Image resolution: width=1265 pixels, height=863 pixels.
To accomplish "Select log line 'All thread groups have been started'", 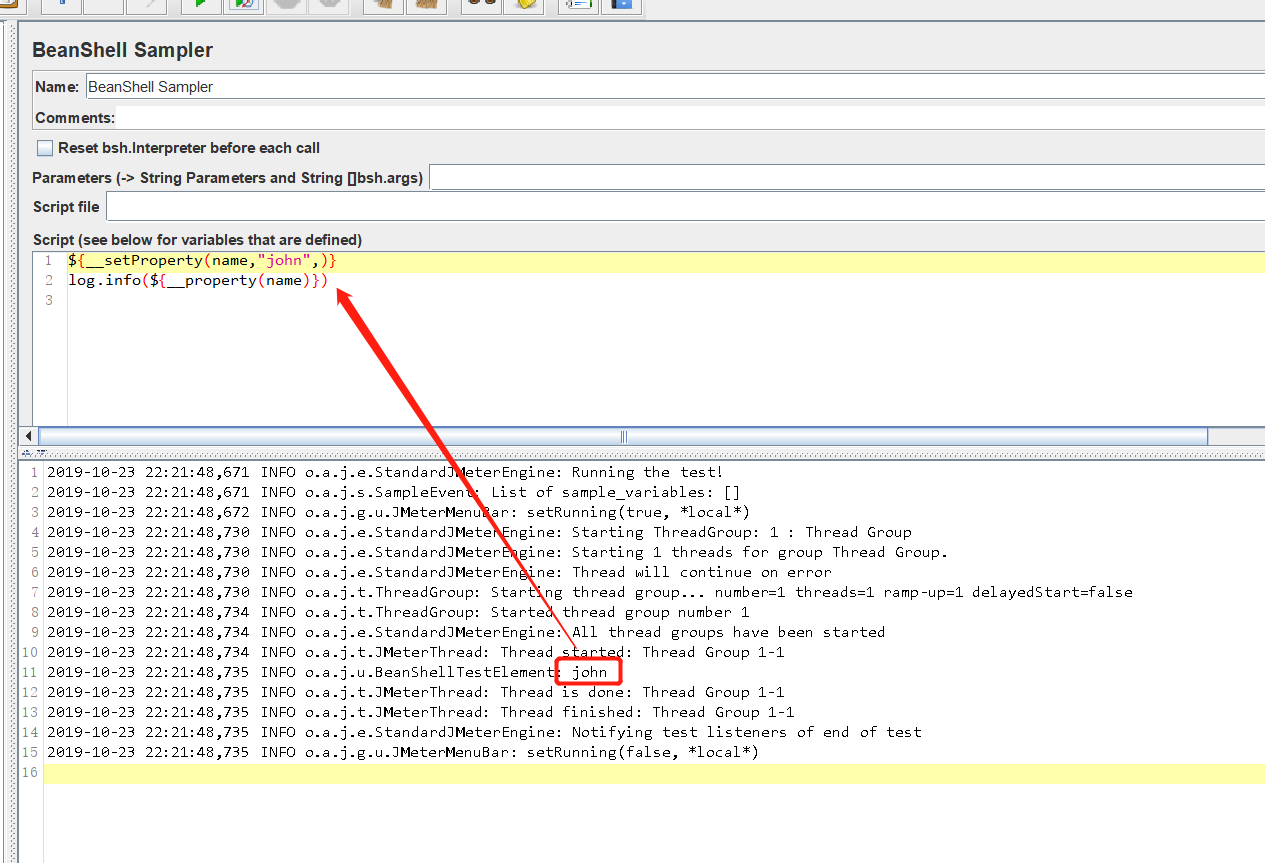I will click(466, 632).
